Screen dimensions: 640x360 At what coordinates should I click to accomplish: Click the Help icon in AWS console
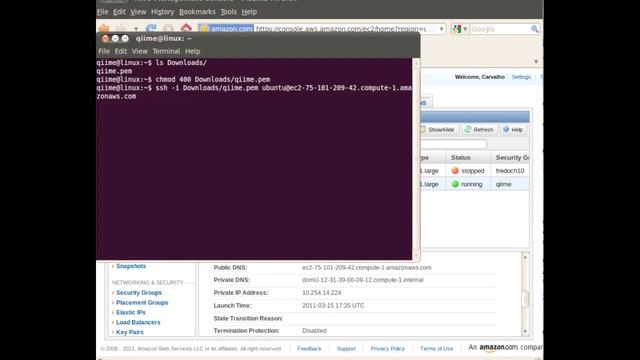click(x=506, y=129)
